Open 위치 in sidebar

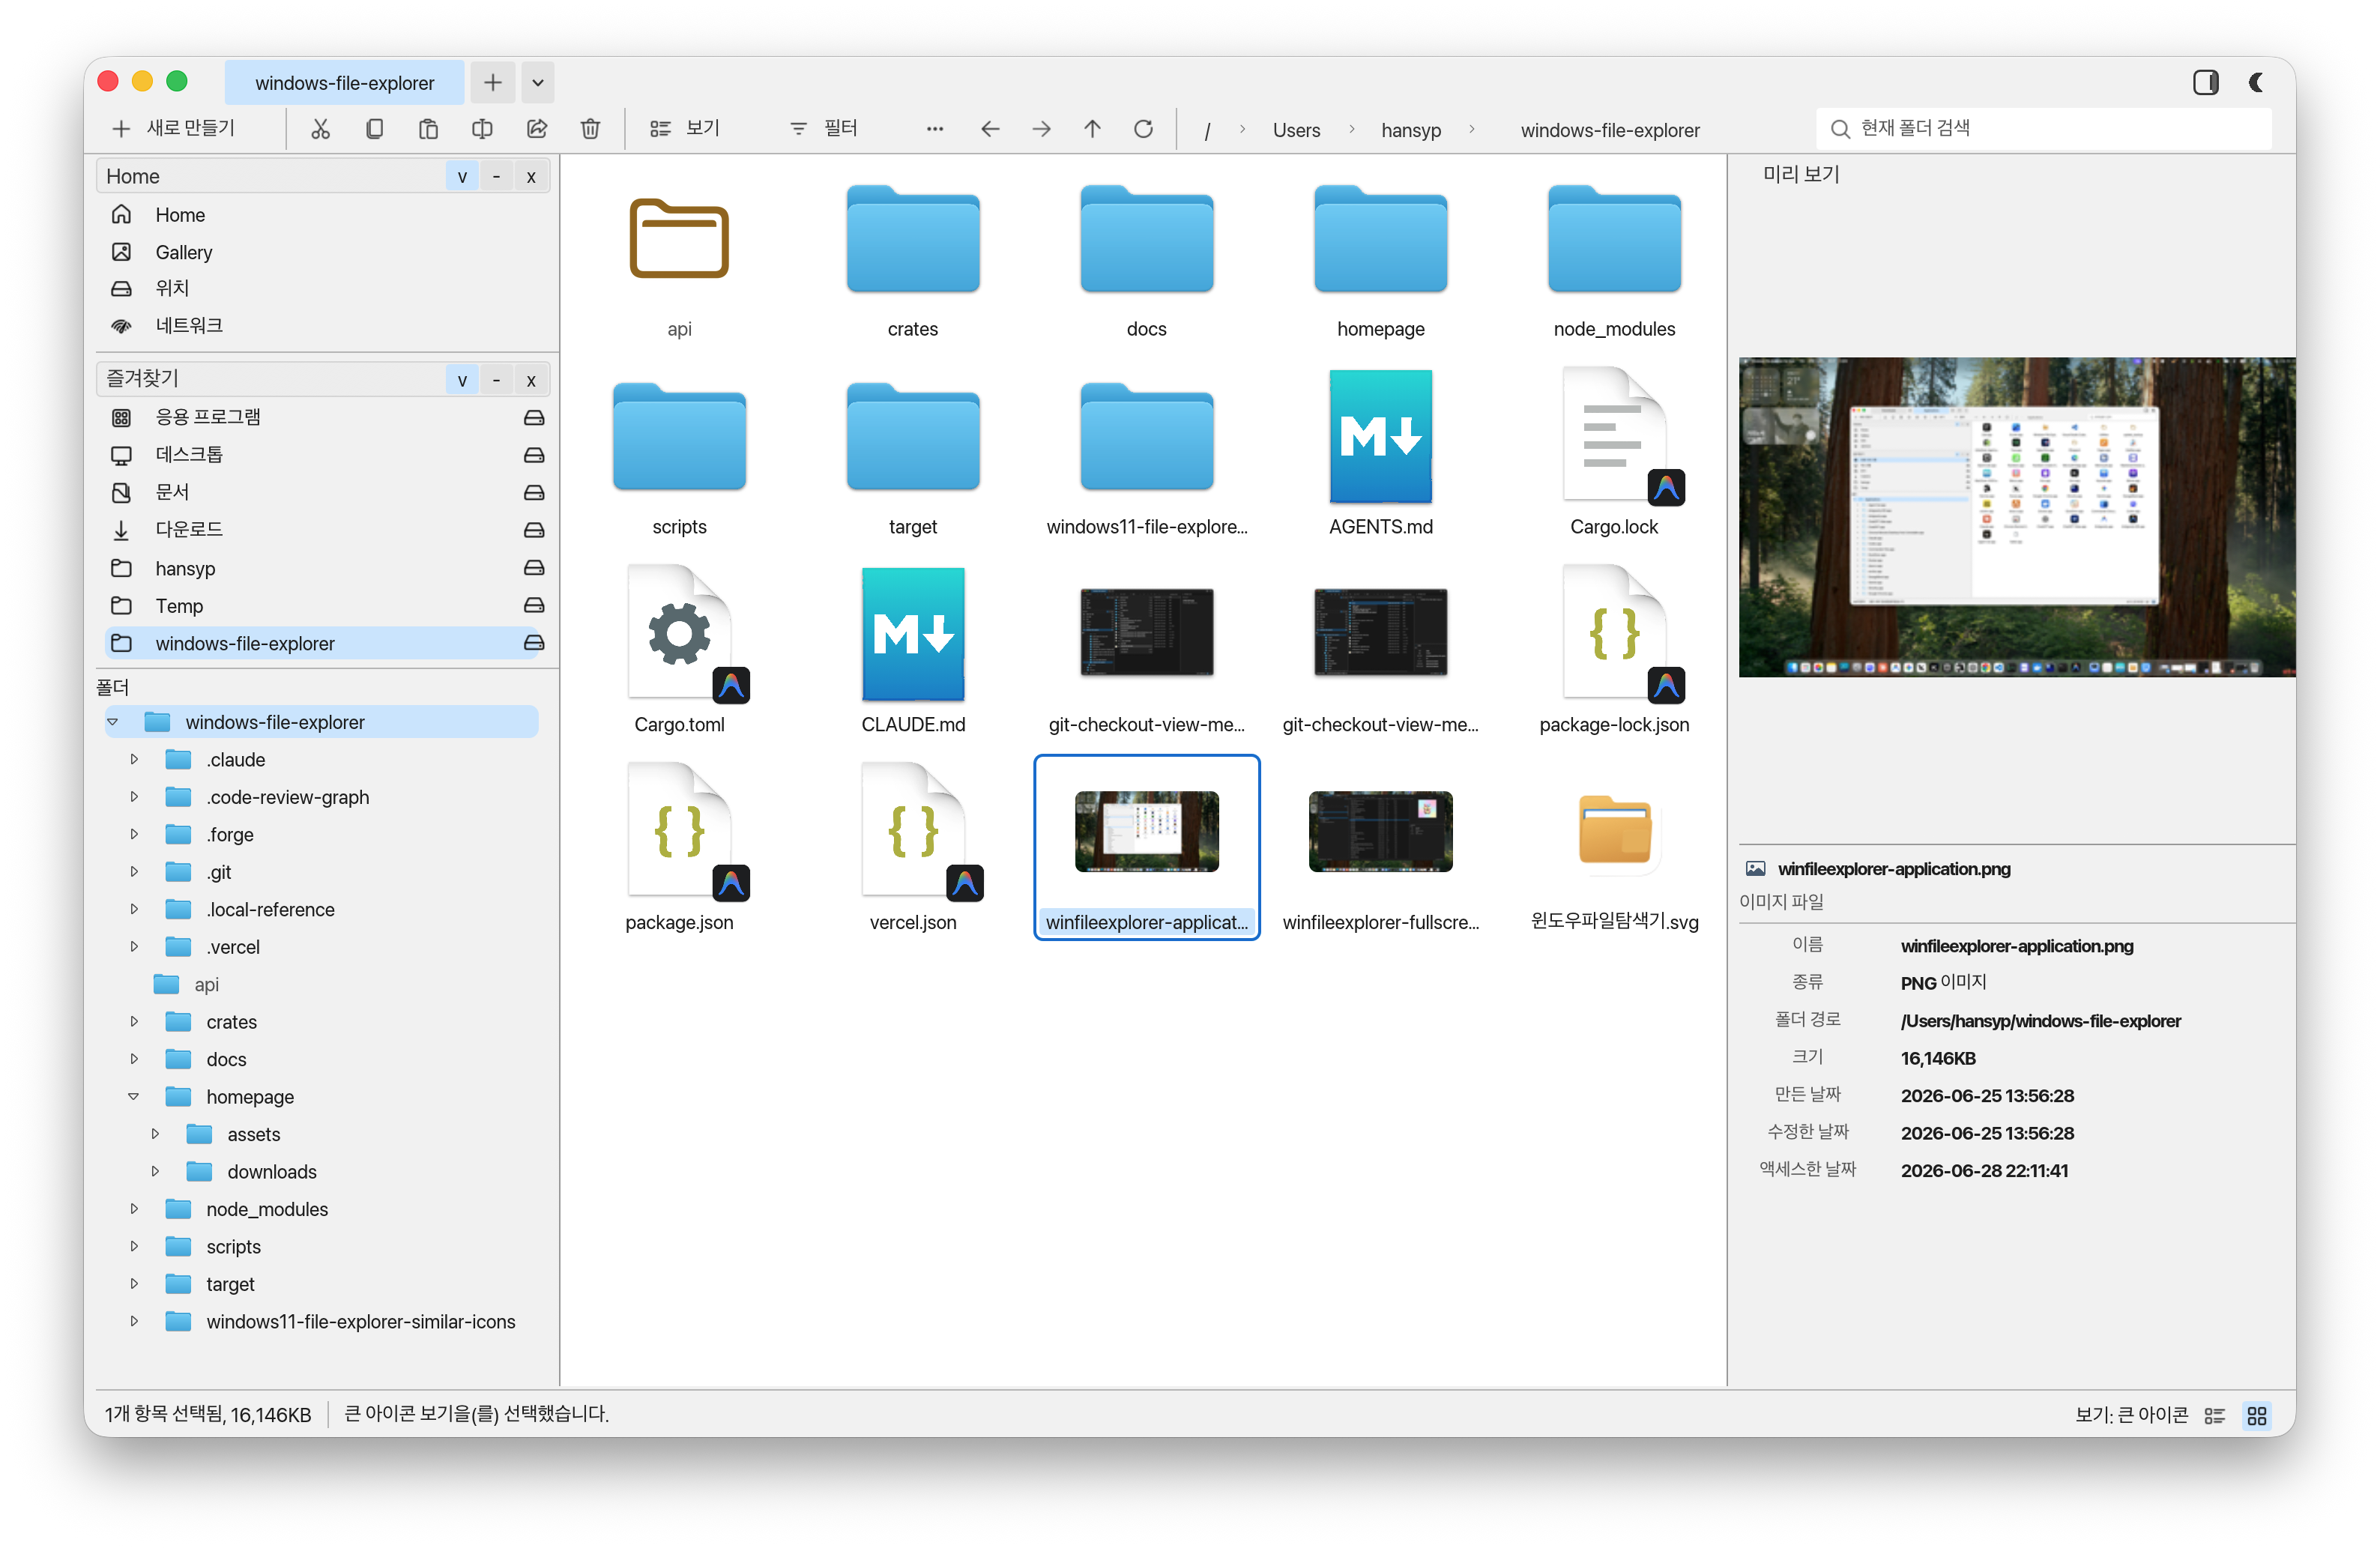[x=172, y=289]
